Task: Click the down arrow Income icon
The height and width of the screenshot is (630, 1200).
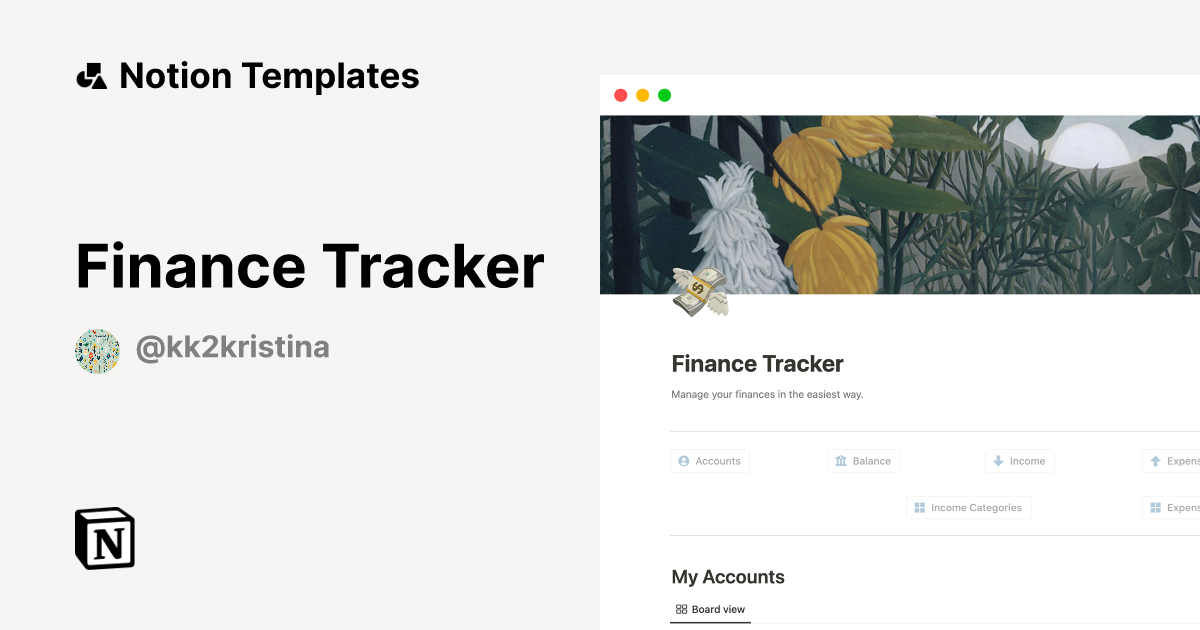Action: (998, 461)
